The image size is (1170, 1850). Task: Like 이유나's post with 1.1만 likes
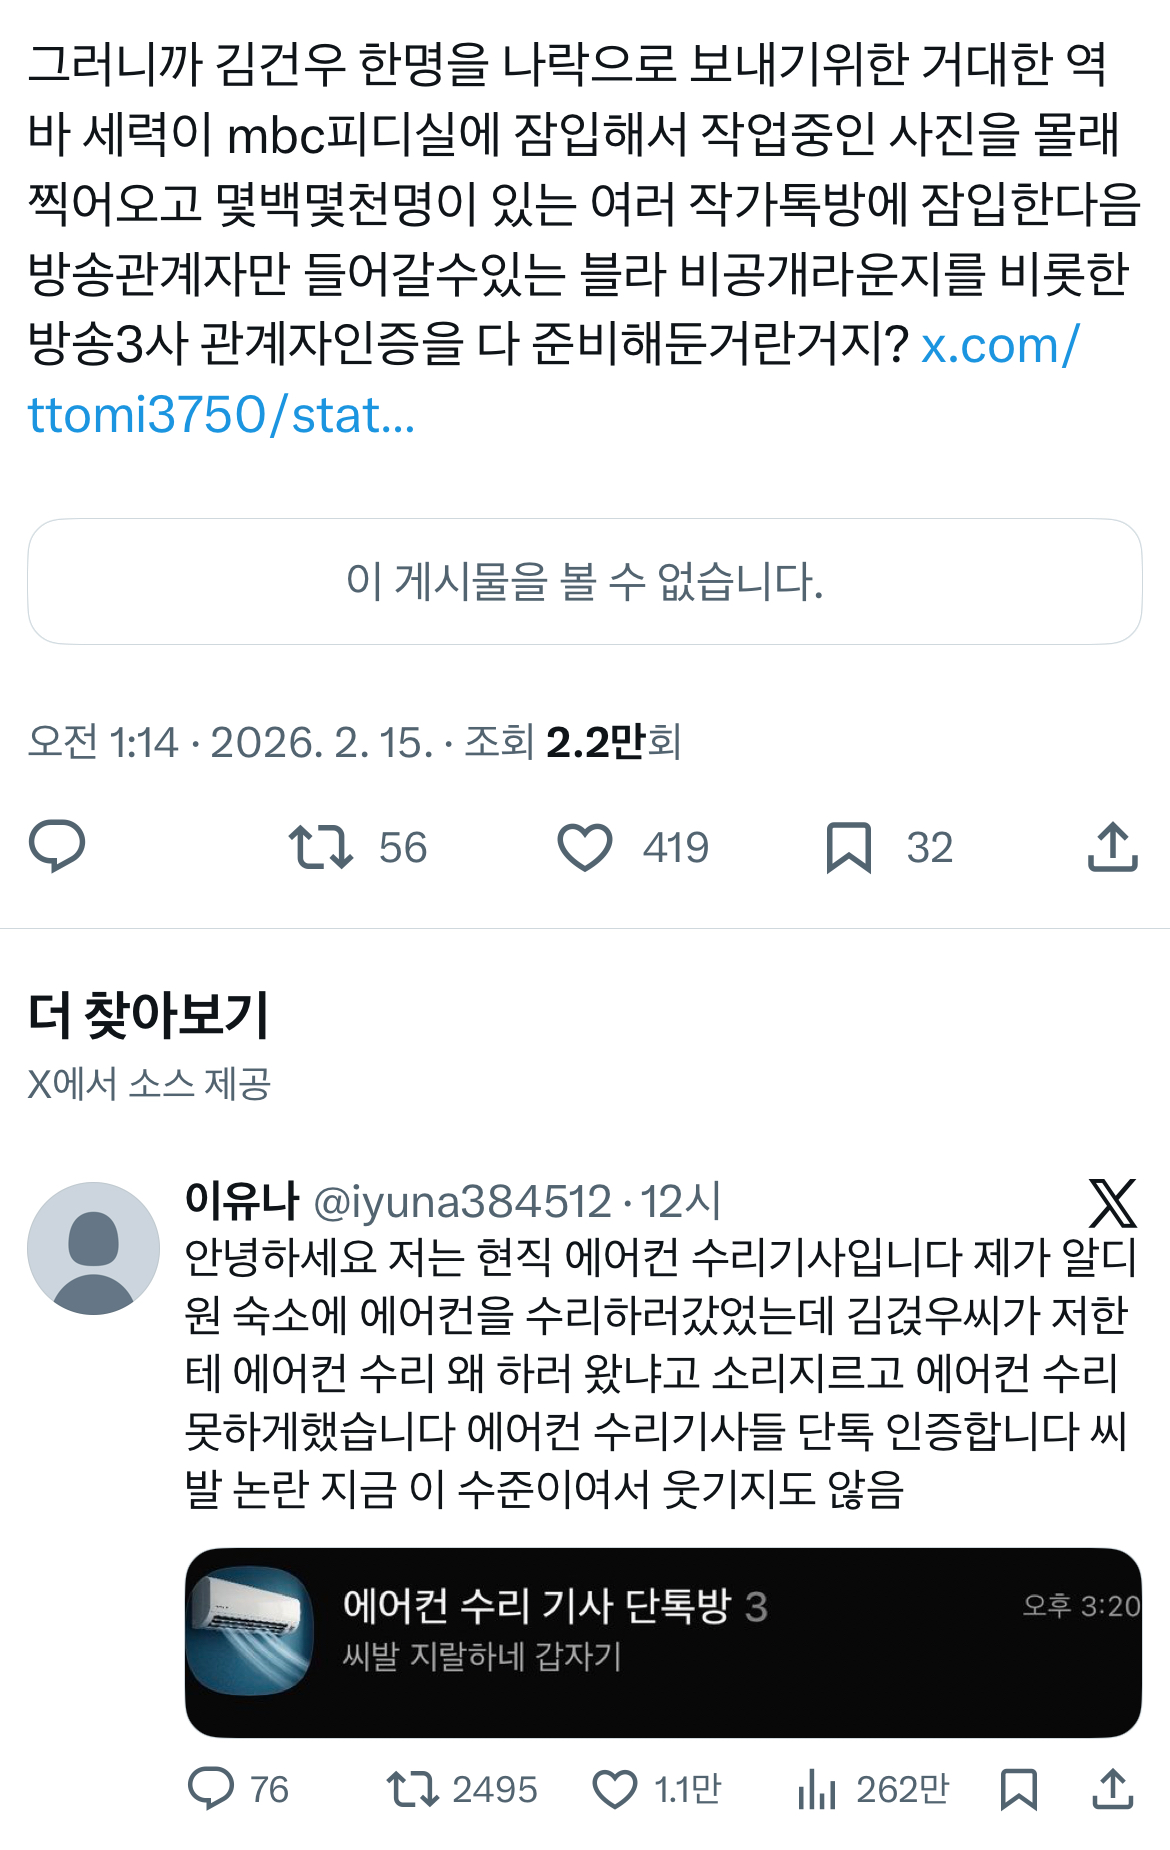pos(615,1788)
